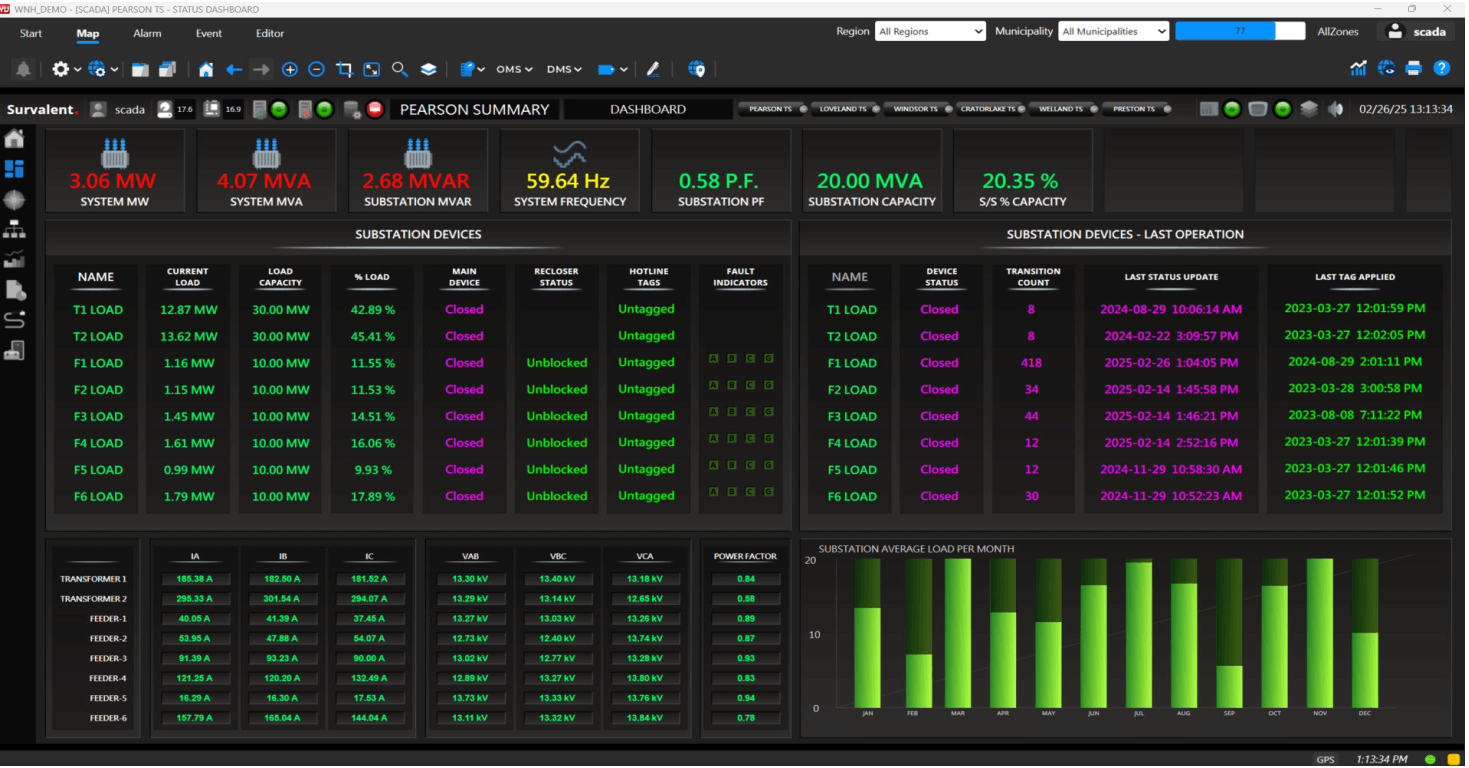Image resolution: width=1469 pixels, height=768 pixels.
Task: Click the alarm bell icon
Action: (23, 70)
